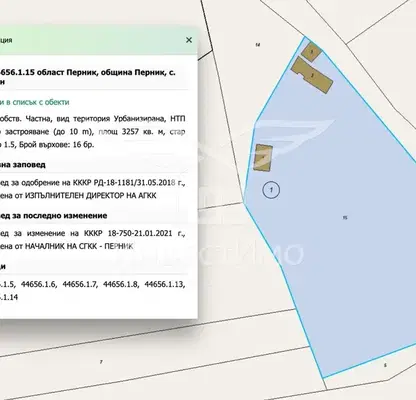Click the circled 1 marker on the parcel

pos(271,190)
